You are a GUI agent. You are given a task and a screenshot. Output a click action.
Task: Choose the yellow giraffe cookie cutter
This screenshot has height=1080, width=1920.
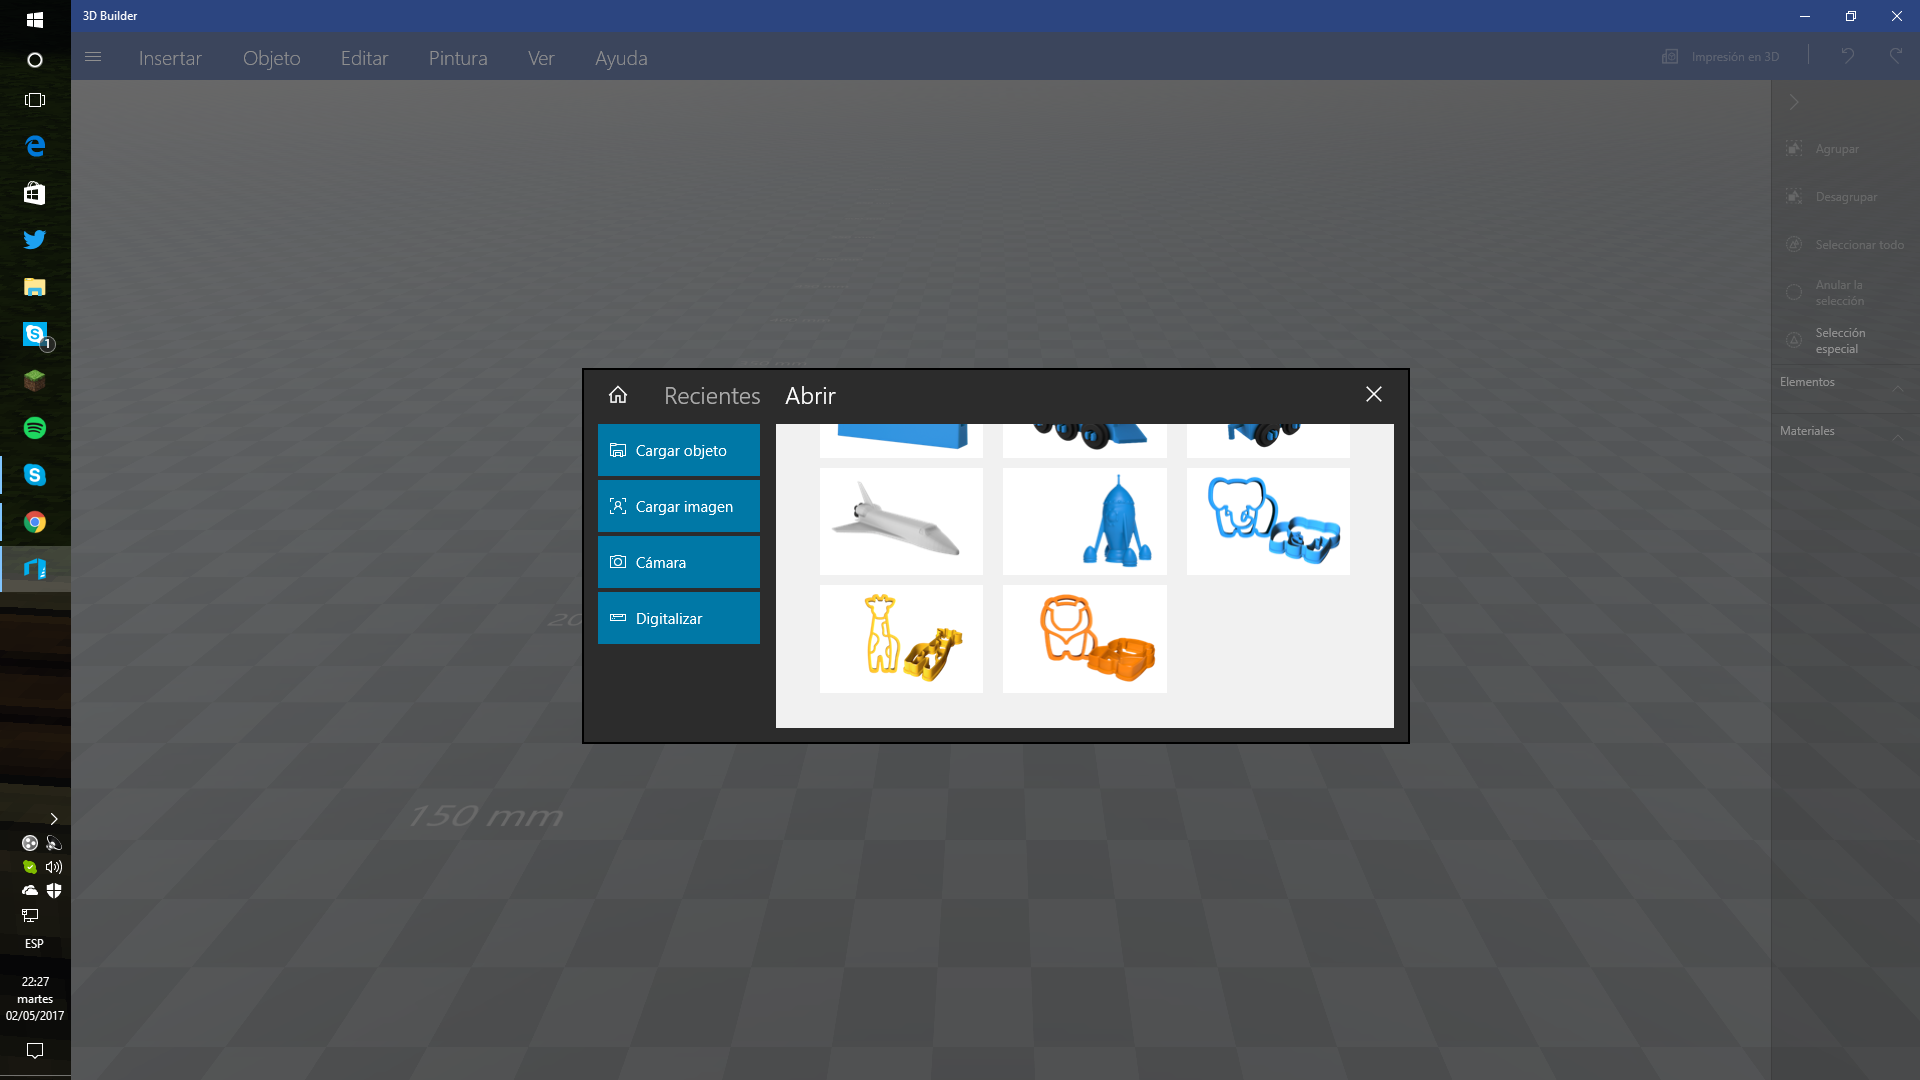901,639
